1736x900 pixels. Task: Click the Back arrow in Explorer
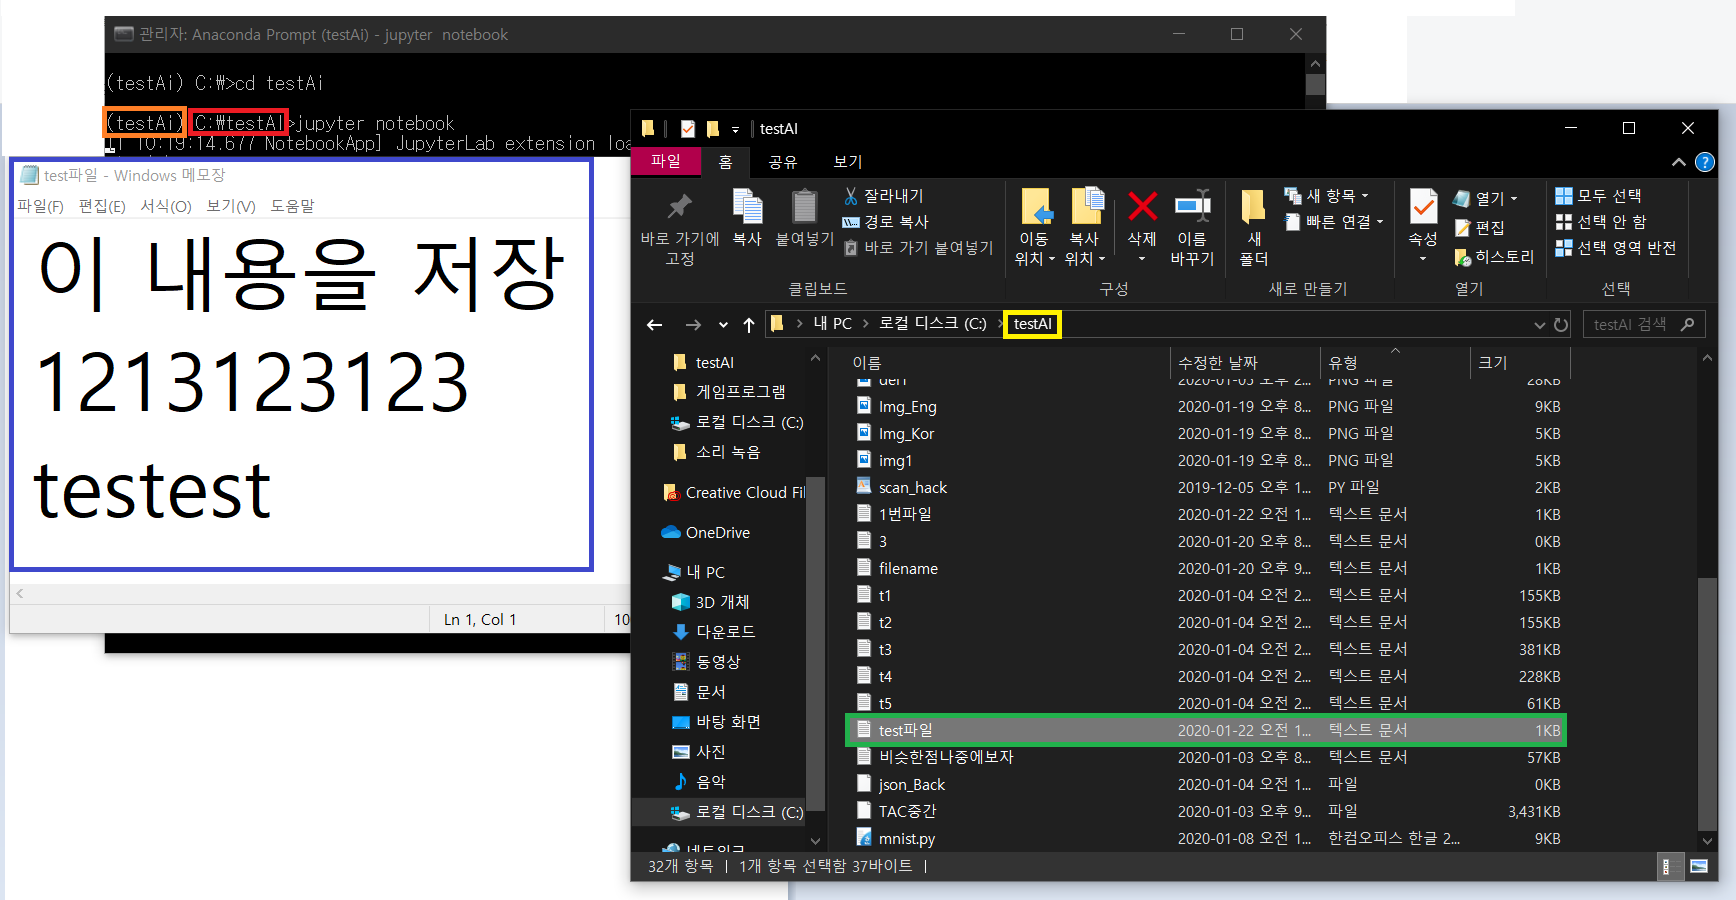pyautogui.click(x=654, y=325)
